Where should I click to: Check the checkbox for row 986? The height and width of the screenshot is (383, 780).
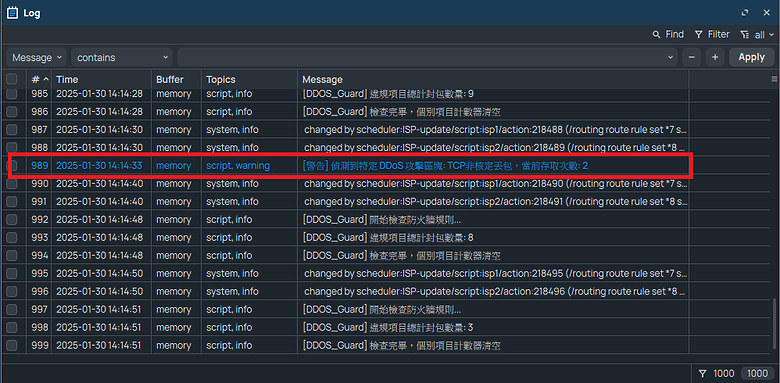tap(11, 112)
